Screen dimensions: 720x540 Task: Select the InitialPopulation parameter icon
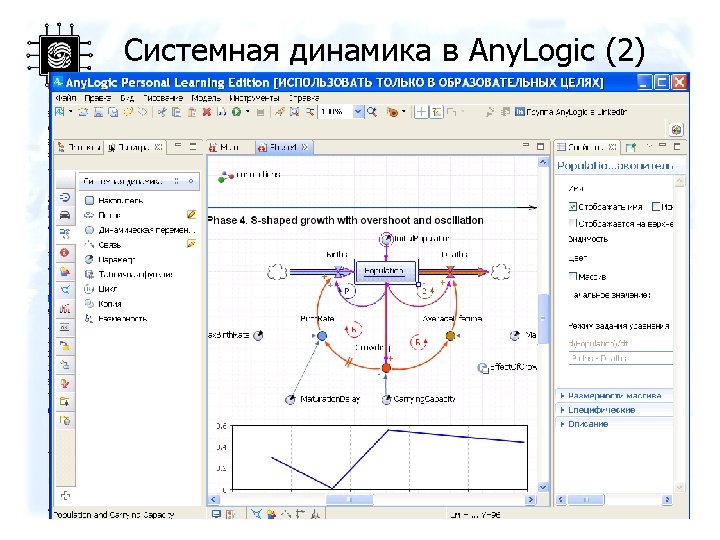[387, 238]
